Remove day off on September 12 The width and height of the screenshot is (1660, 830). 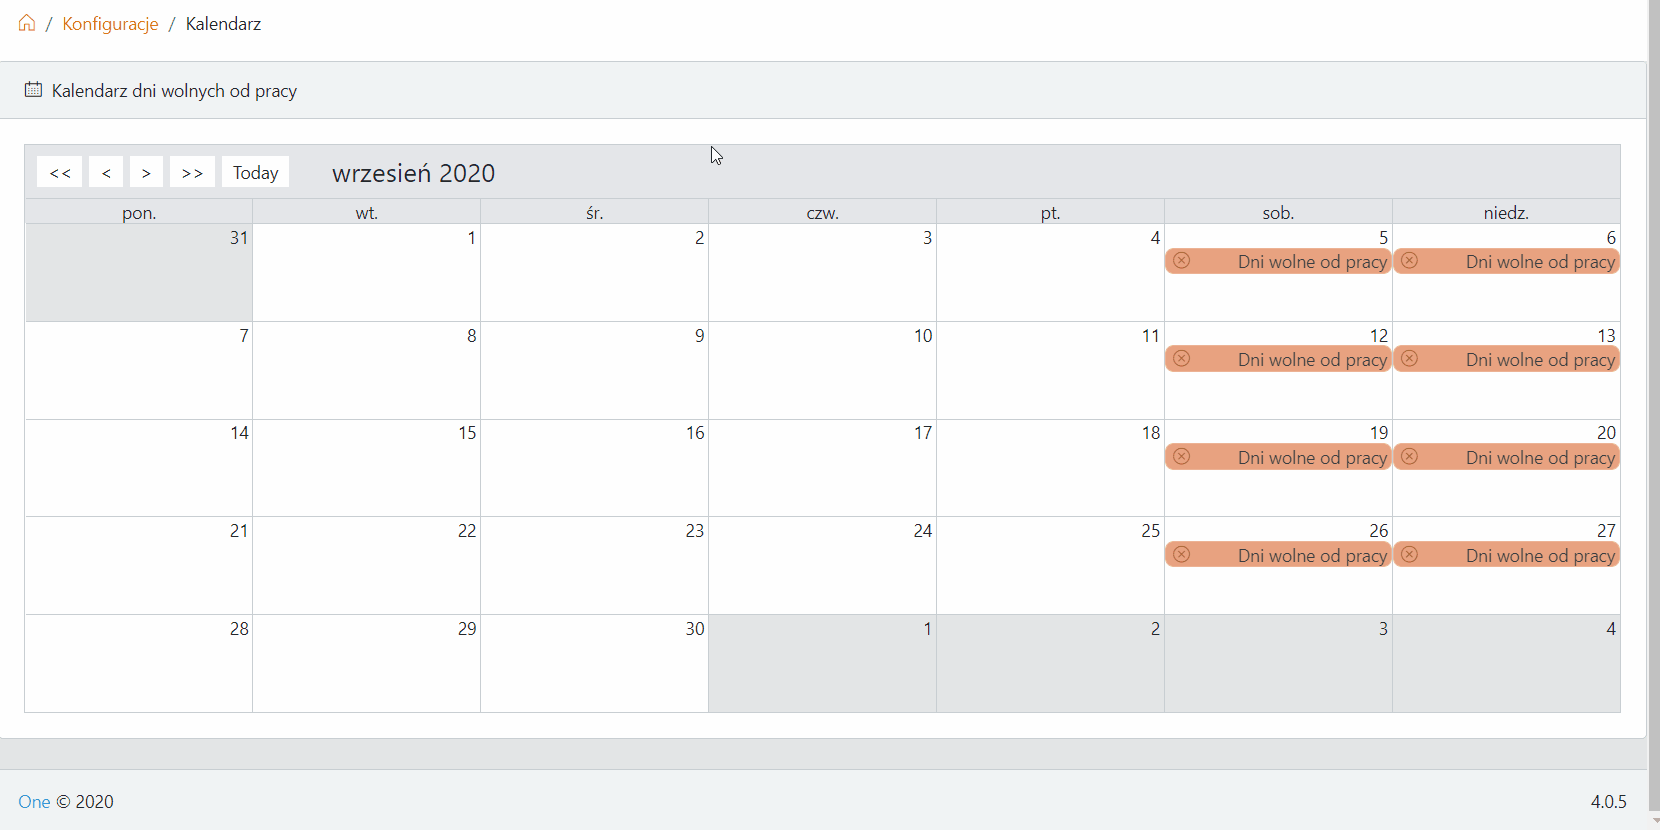[x=1181, y=359]
